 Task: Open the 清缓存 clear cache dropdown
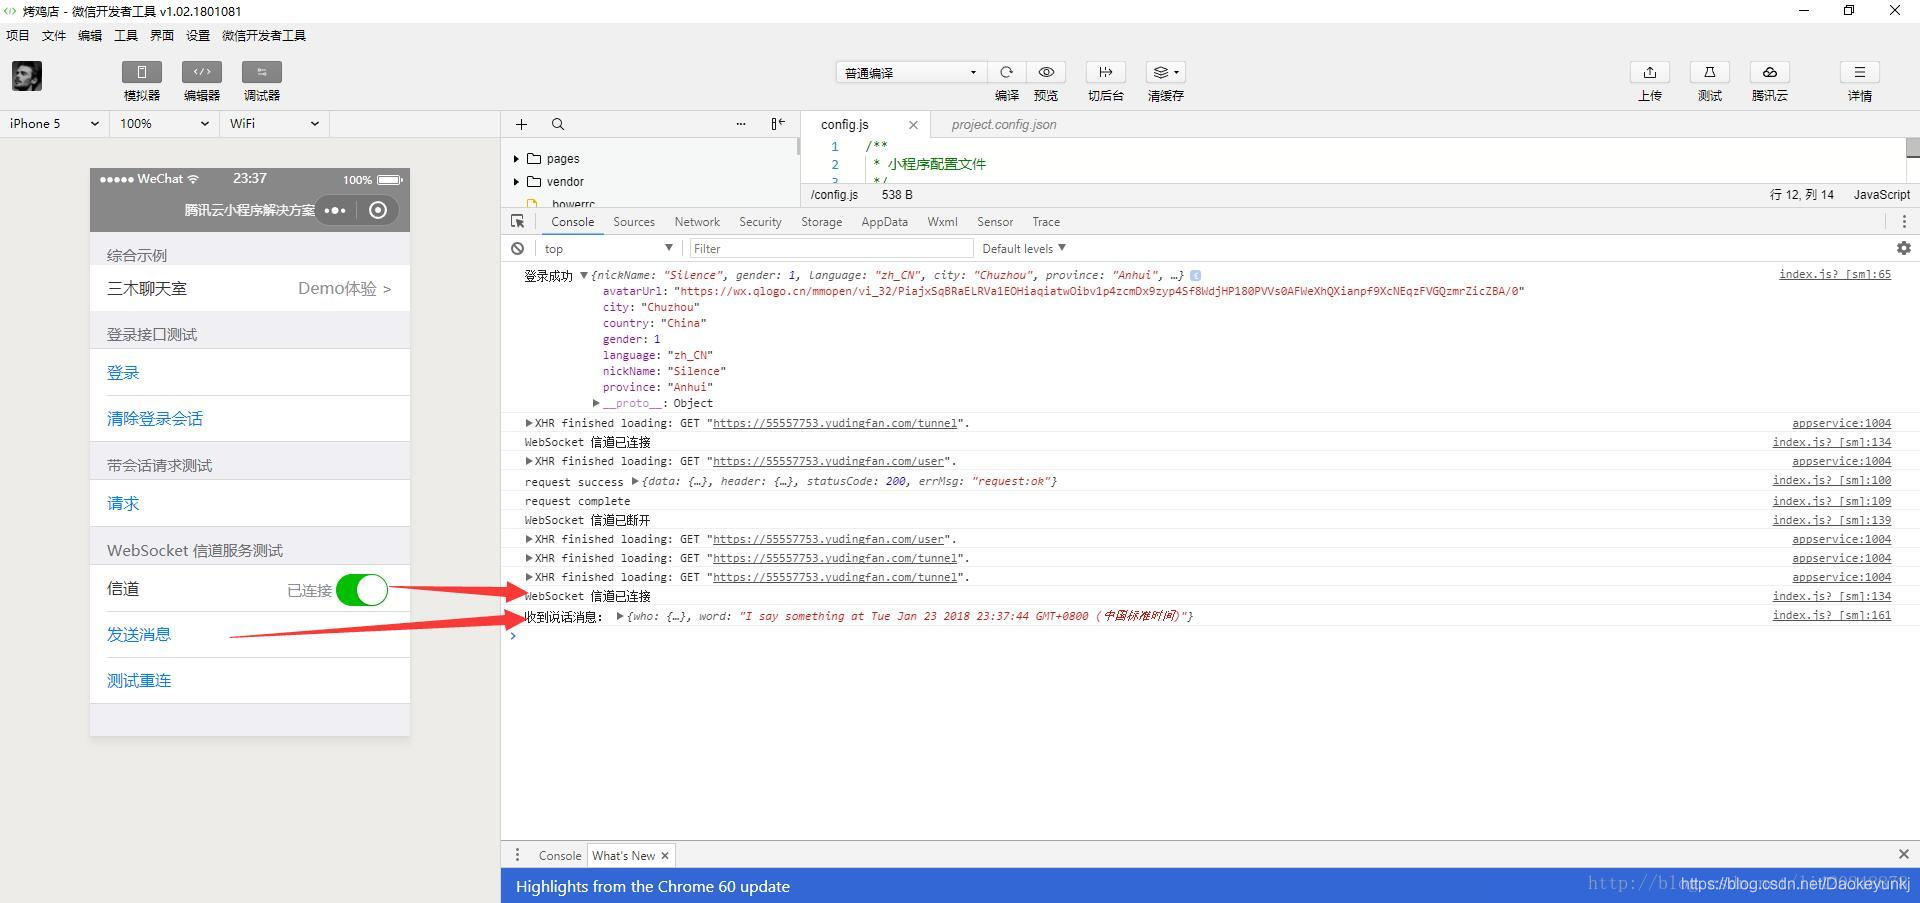click(1166, 72)
